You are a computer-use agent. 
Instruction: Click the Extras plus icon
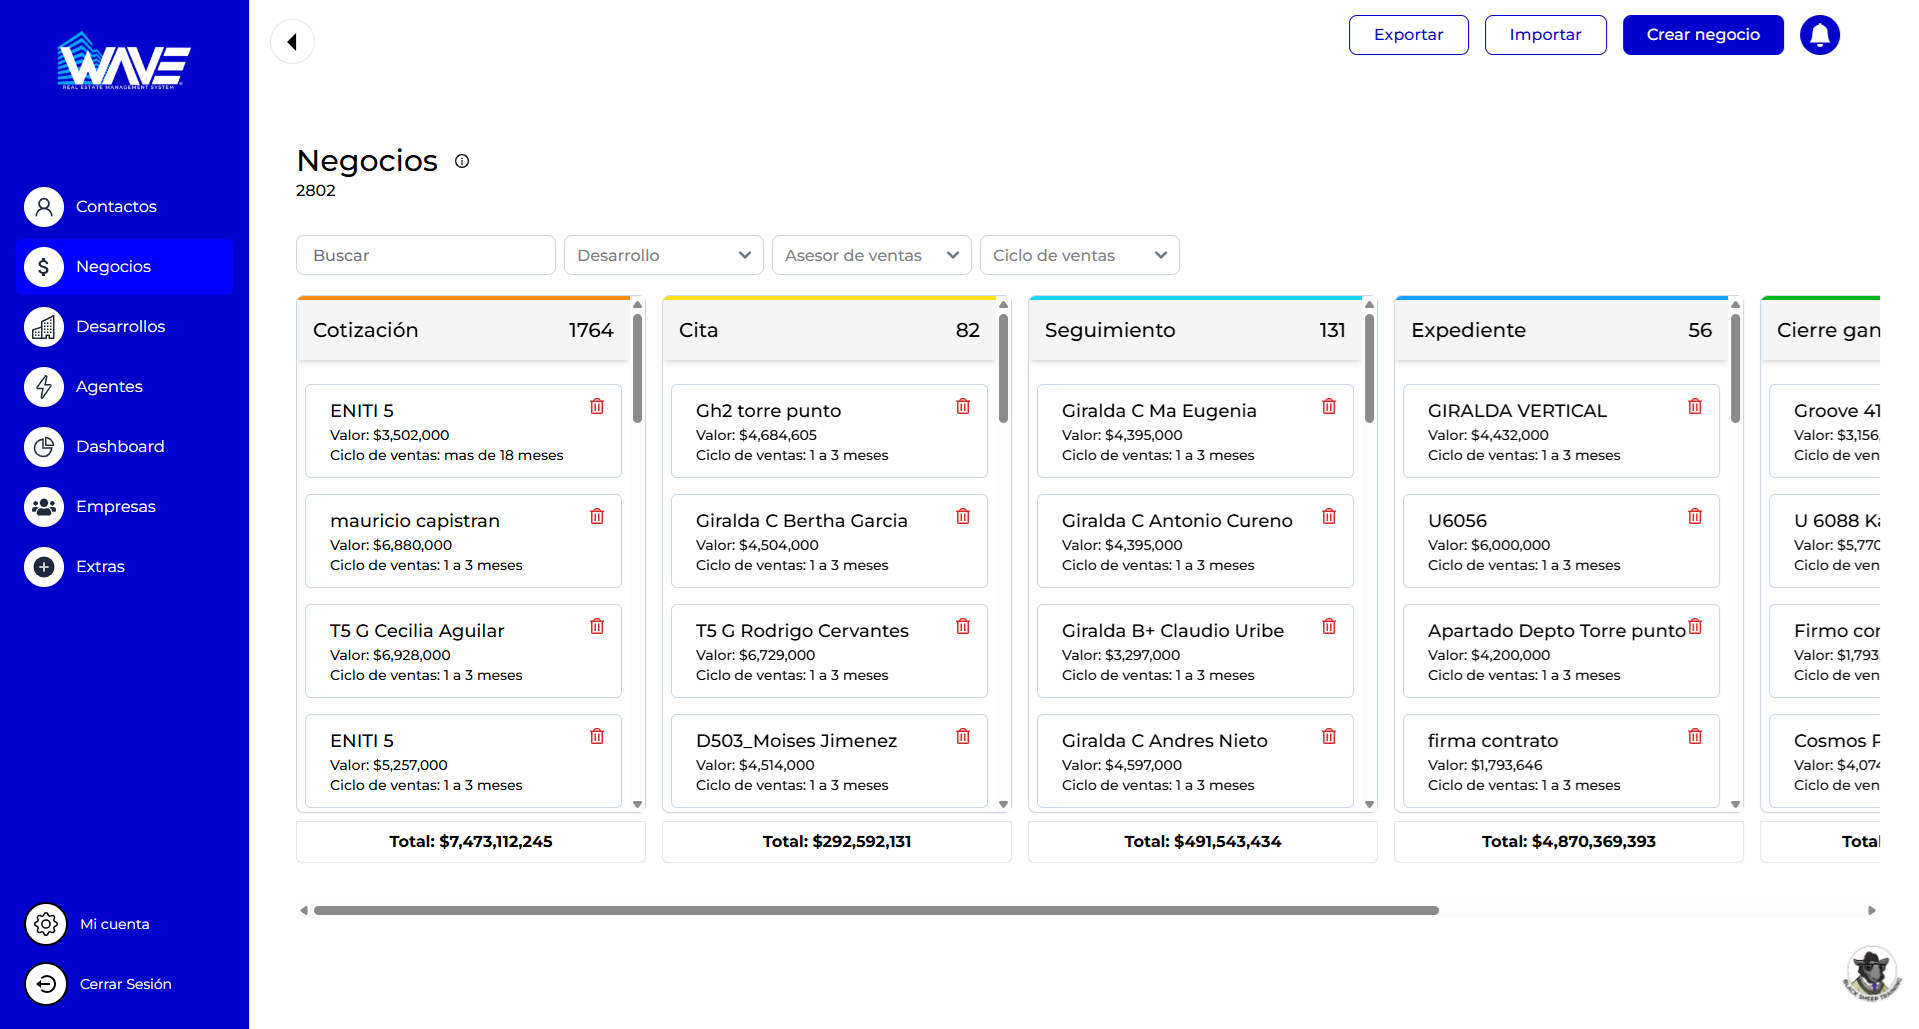[44, 567]
